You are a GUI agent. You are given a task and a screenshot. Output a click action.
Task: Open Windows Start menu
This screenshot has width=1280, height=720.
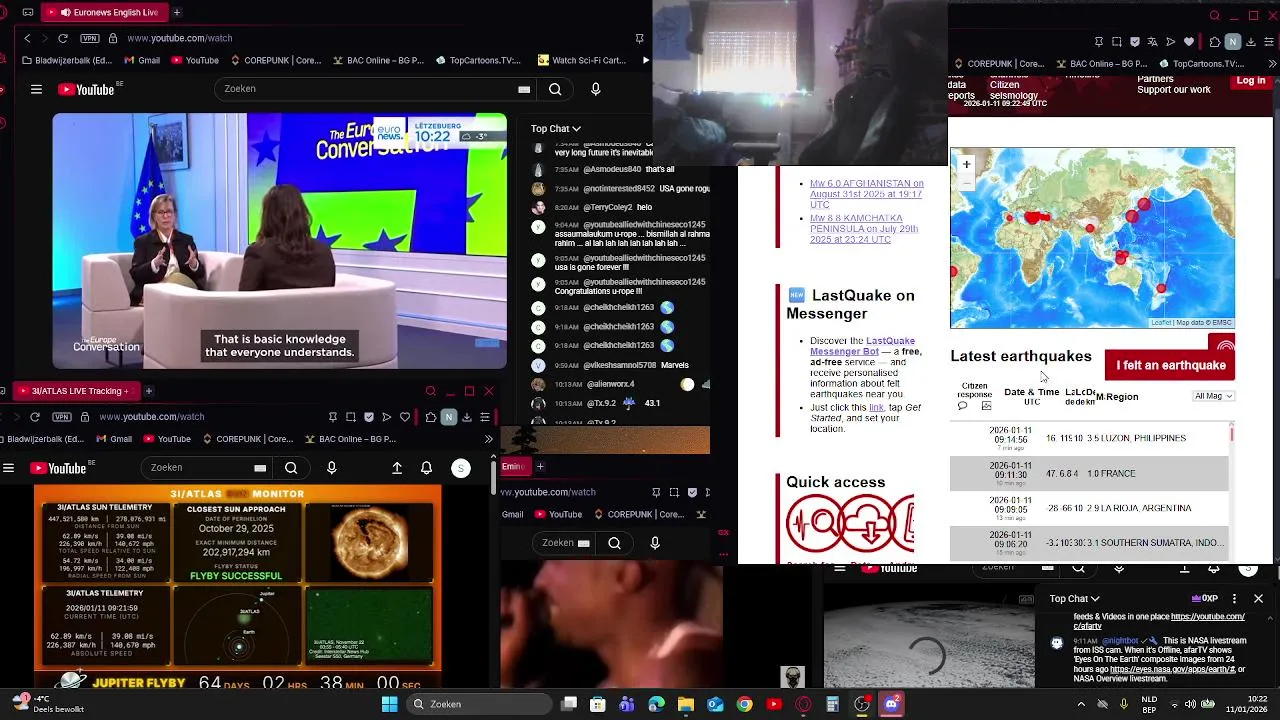[x=389, y=704]
